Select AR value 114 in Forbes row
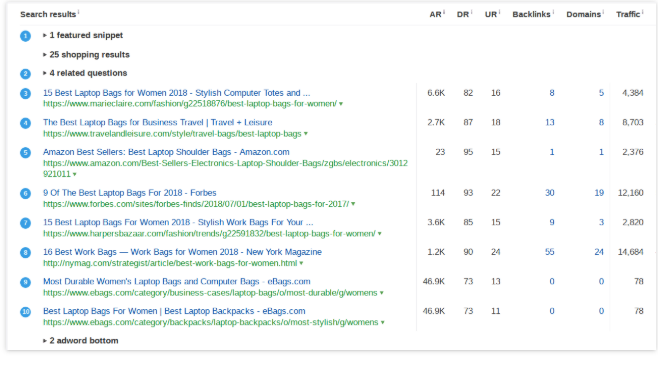Viewport: 658px width, 371px height. point(438,193)
